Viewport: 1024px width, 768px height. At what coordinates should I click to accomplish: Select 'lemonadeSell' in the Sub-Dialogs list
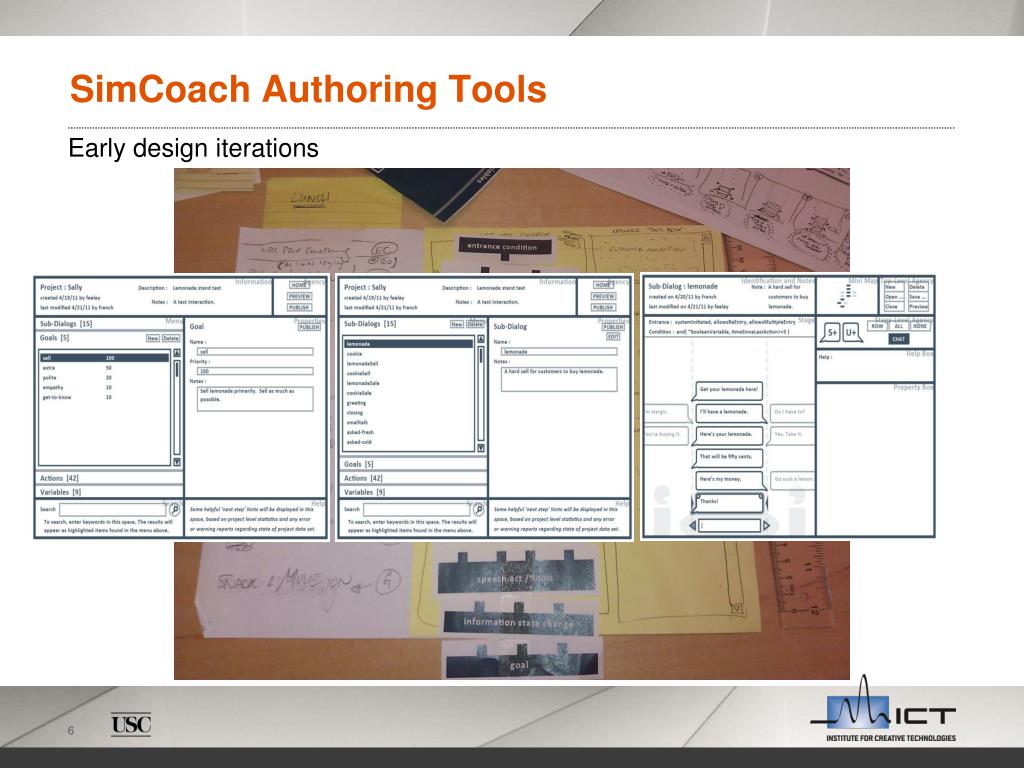pyautogui.click(x=408, y=363)
